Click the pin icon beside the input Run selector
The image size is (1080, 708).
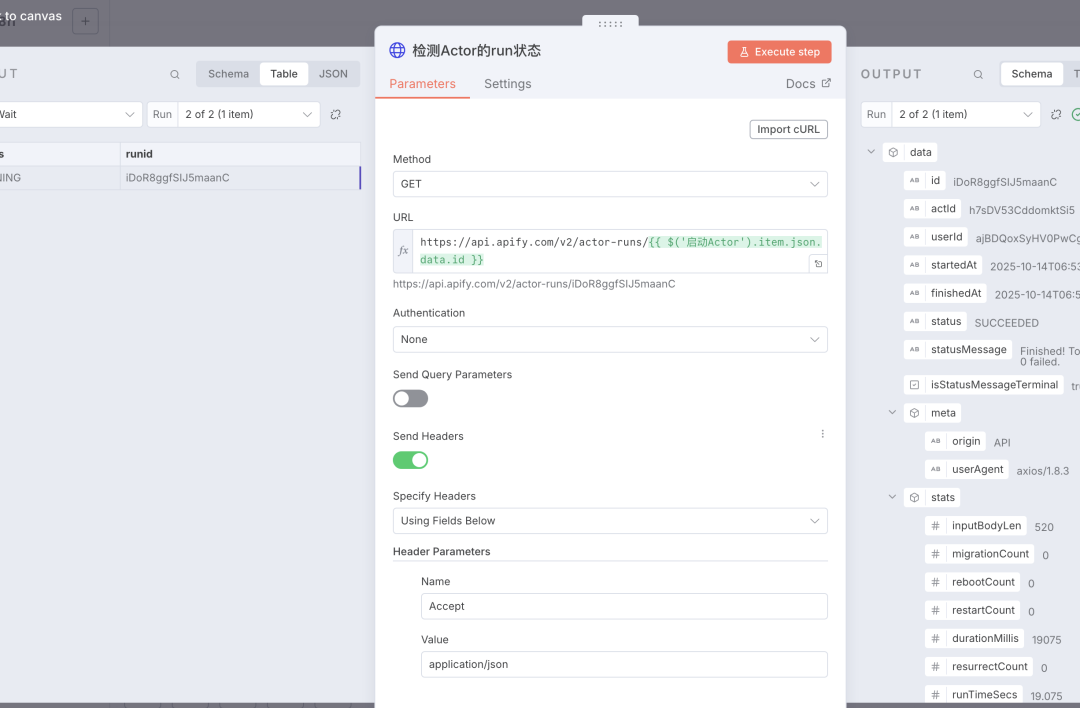click(x=336, y=115)
